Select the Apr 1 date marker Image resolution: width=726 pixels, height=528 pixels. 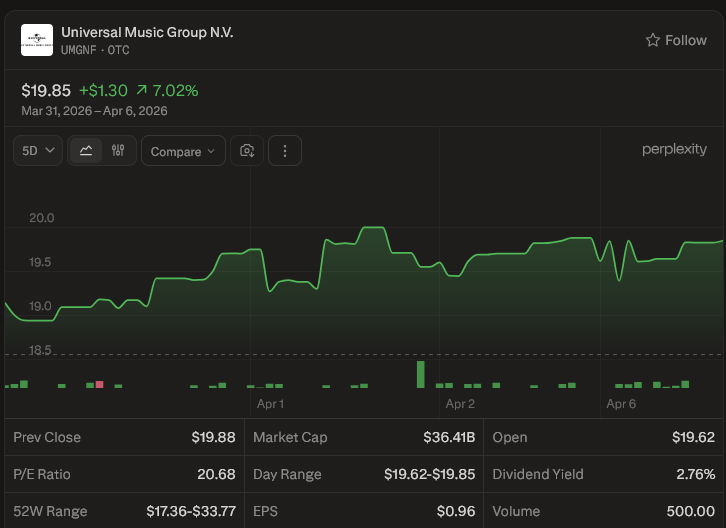click(x=270, y=404)
